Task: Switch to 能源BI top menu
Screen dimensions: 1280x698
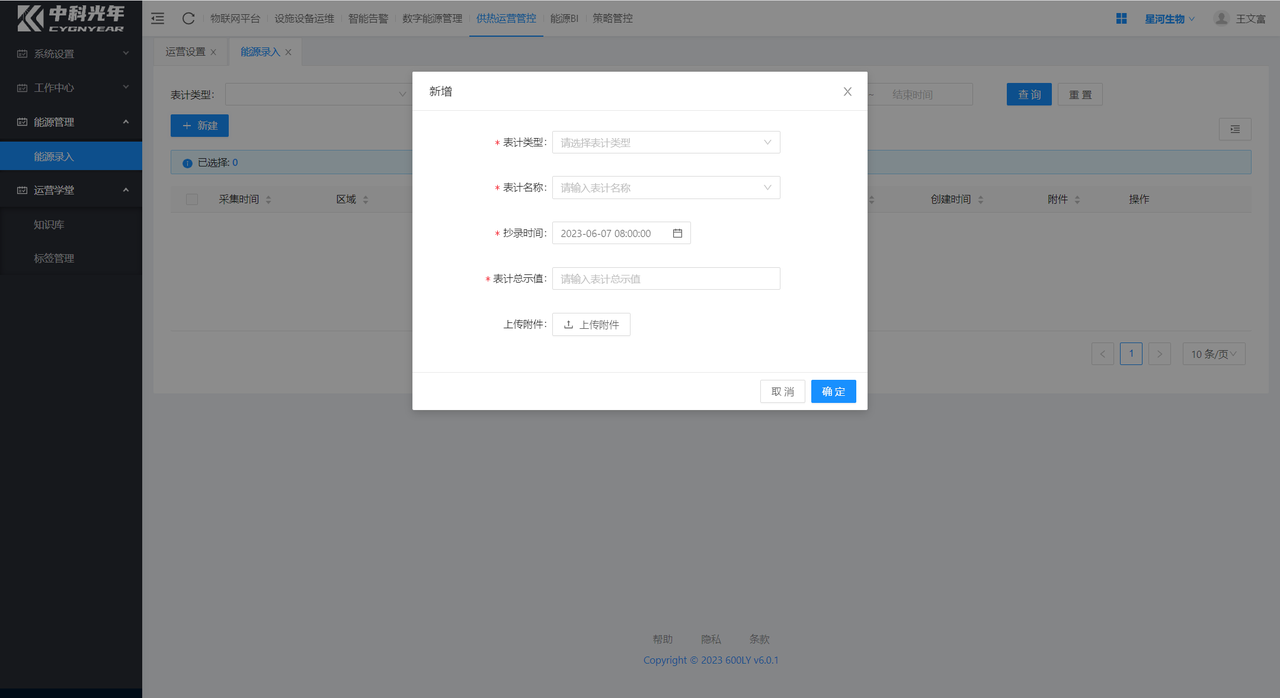Action: 564,18
